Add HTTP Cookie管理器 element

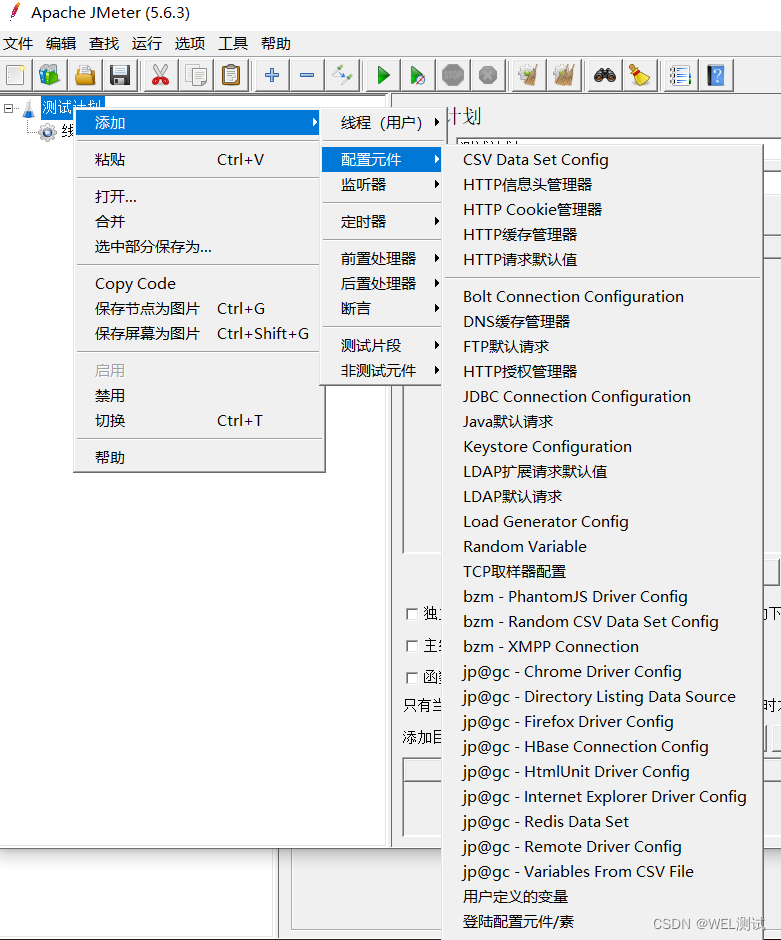tap(602, 210)
